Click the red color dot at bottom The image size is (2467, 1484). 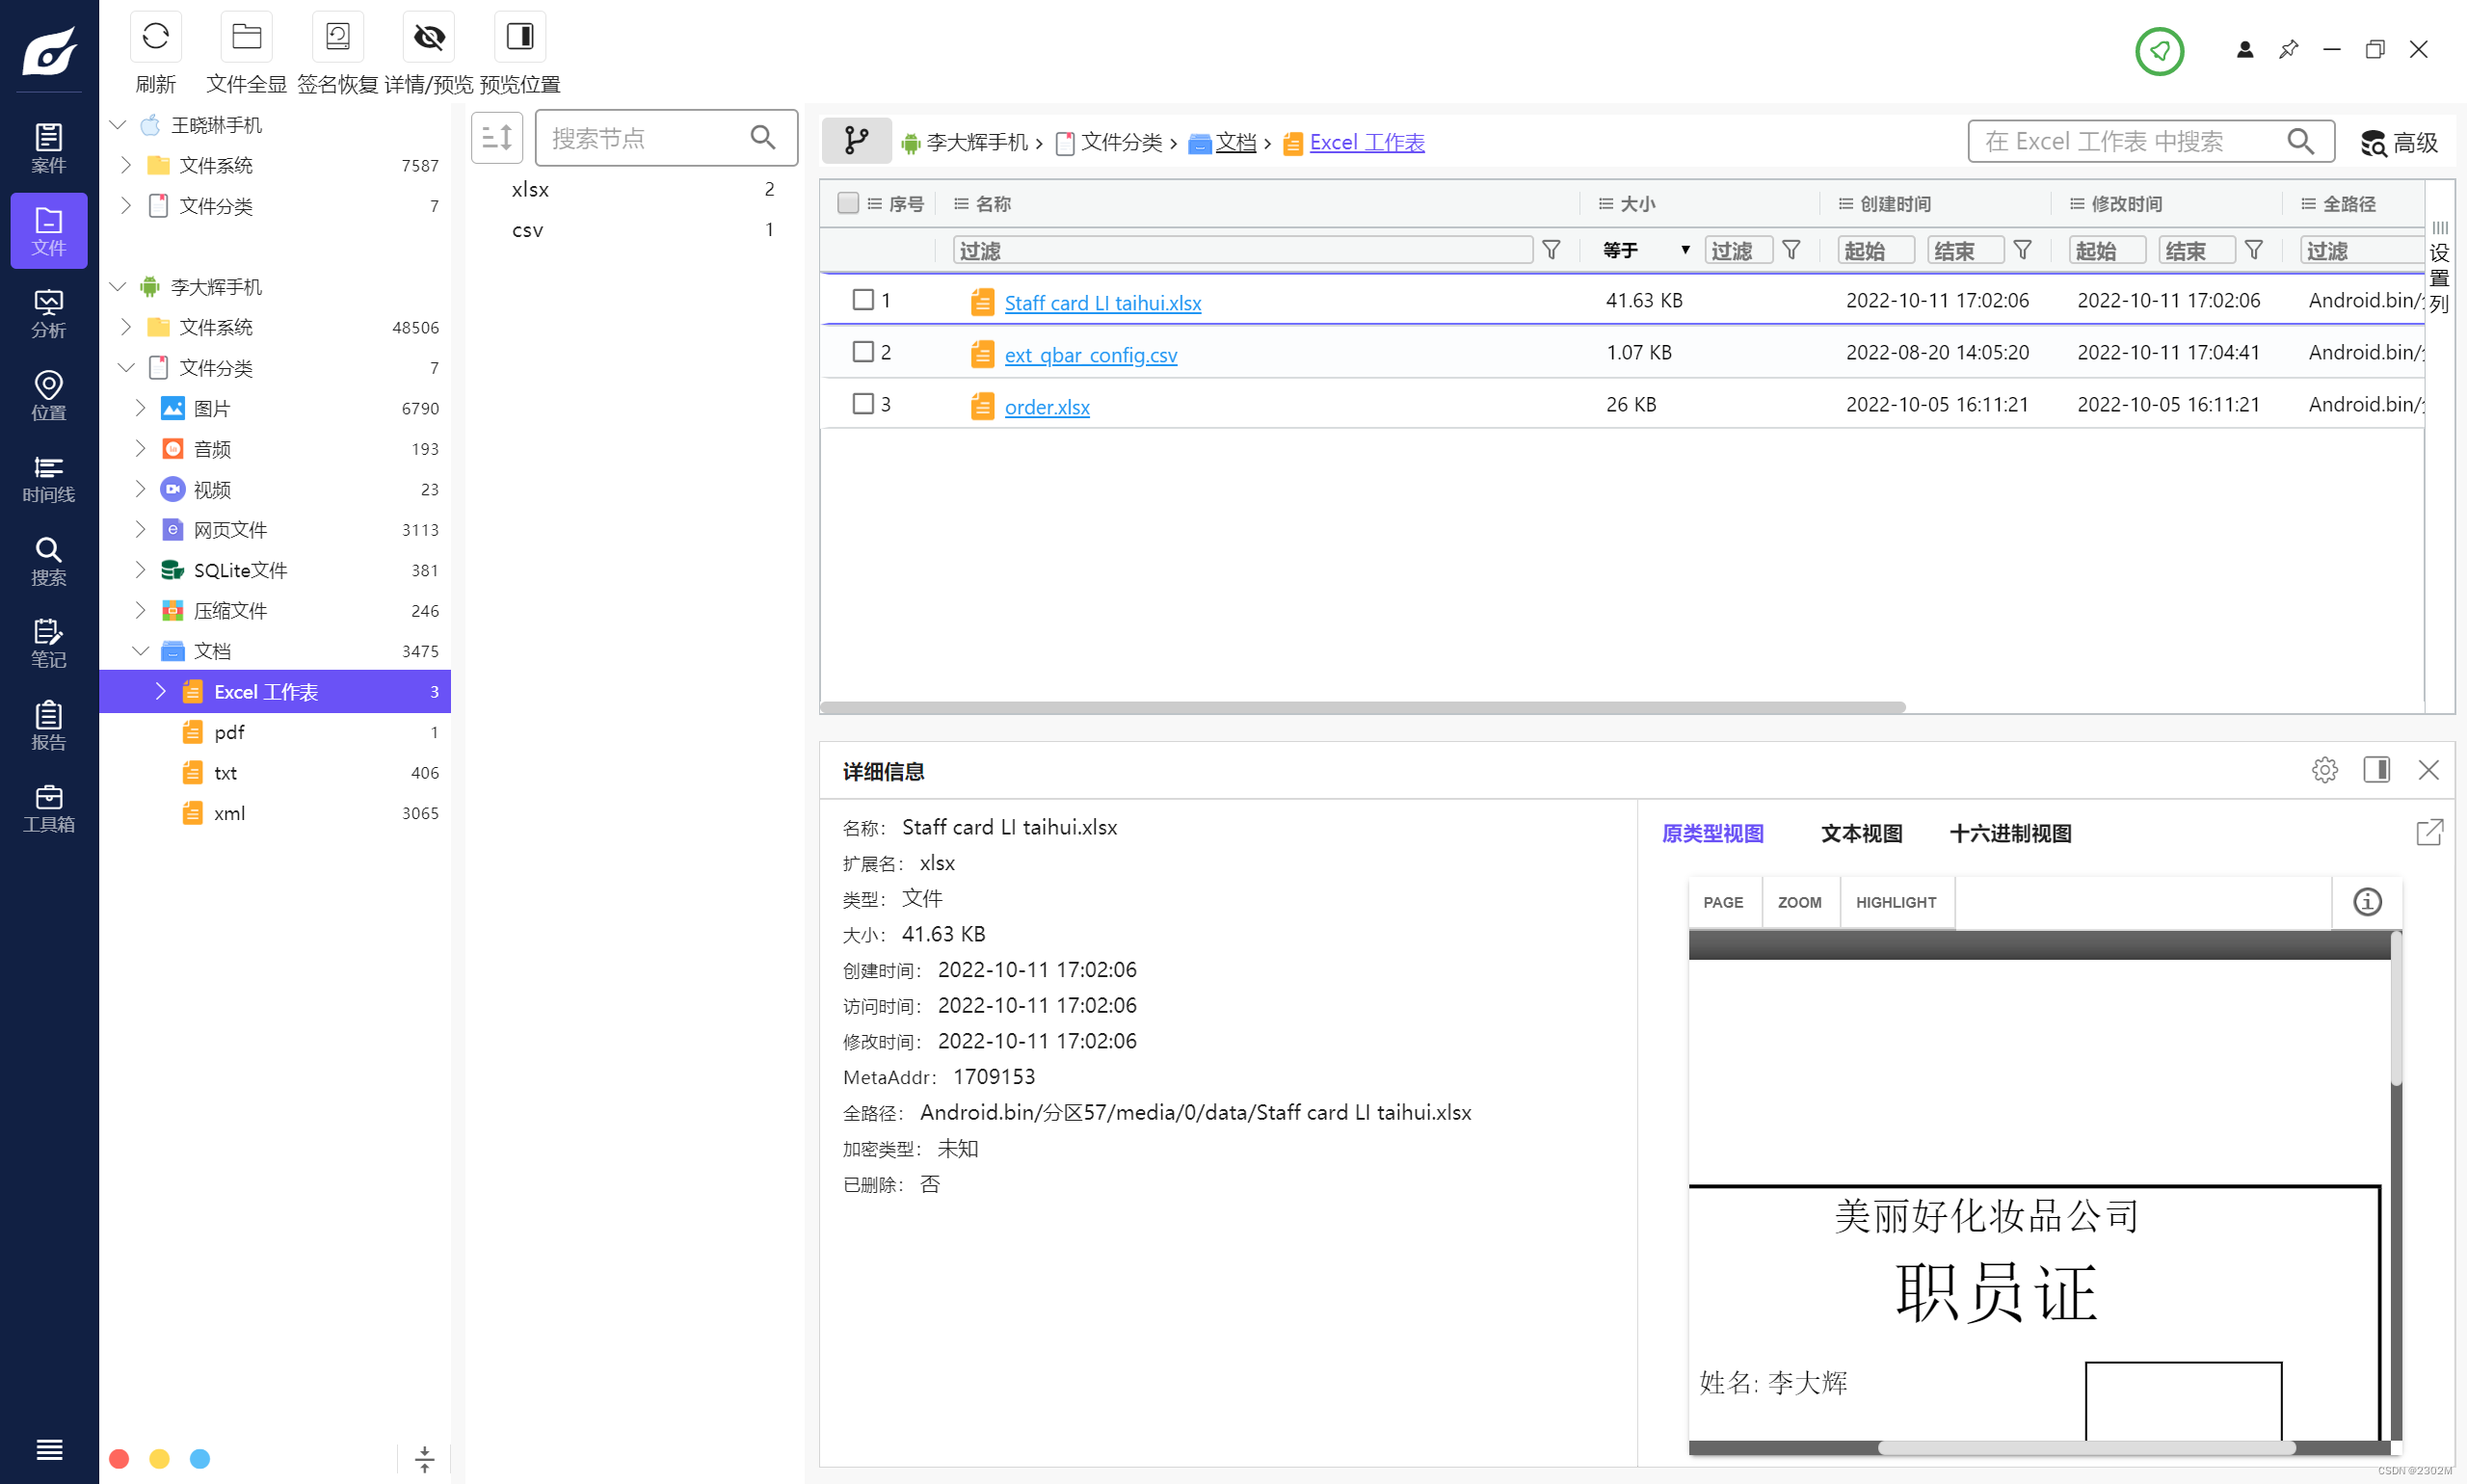pyautogui.click(x=119, y=1458)
